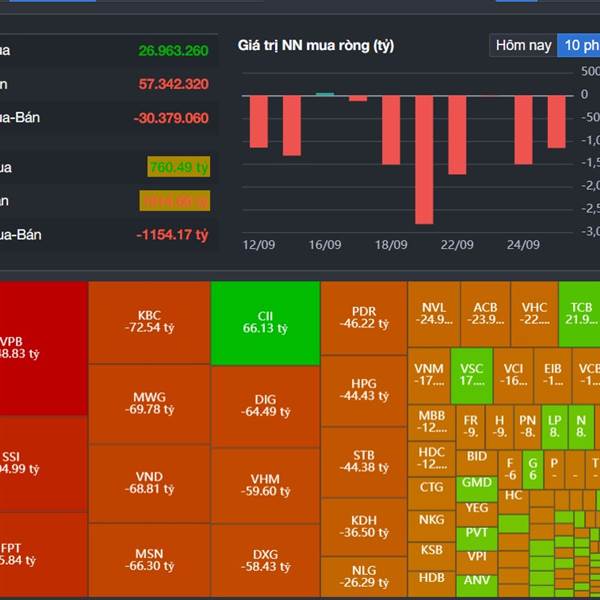600x600 pixels.
Task: Select the STB -44.38 tỷ tile
Action: (x=364, y=462)
